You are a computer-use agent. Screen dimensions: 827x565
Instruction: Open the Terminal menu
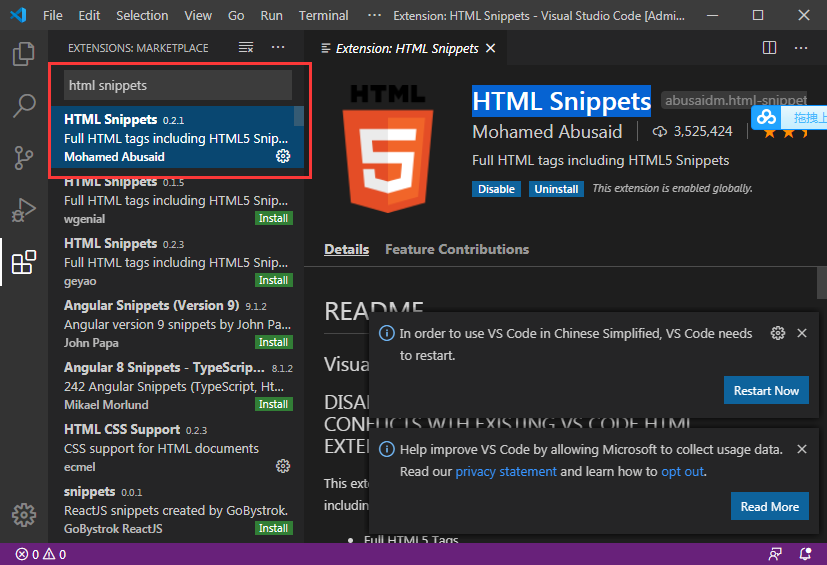point(323,15)
